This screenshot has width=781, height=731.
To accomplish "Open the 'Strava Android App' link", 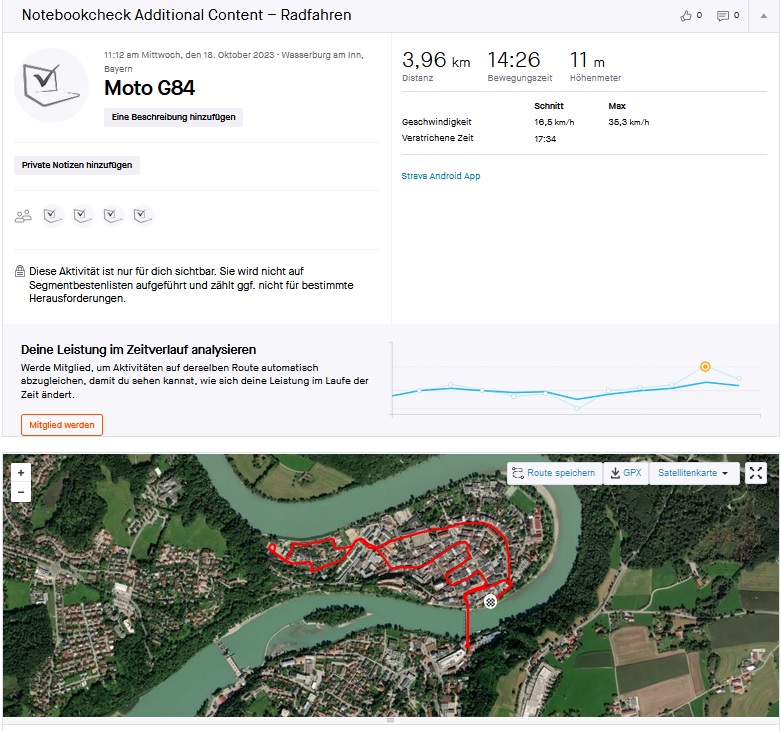I will [441, 176].
